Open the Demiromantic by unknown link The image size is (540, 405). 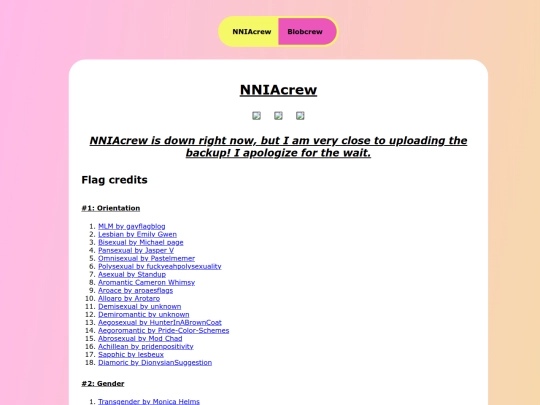pos(144,314)
